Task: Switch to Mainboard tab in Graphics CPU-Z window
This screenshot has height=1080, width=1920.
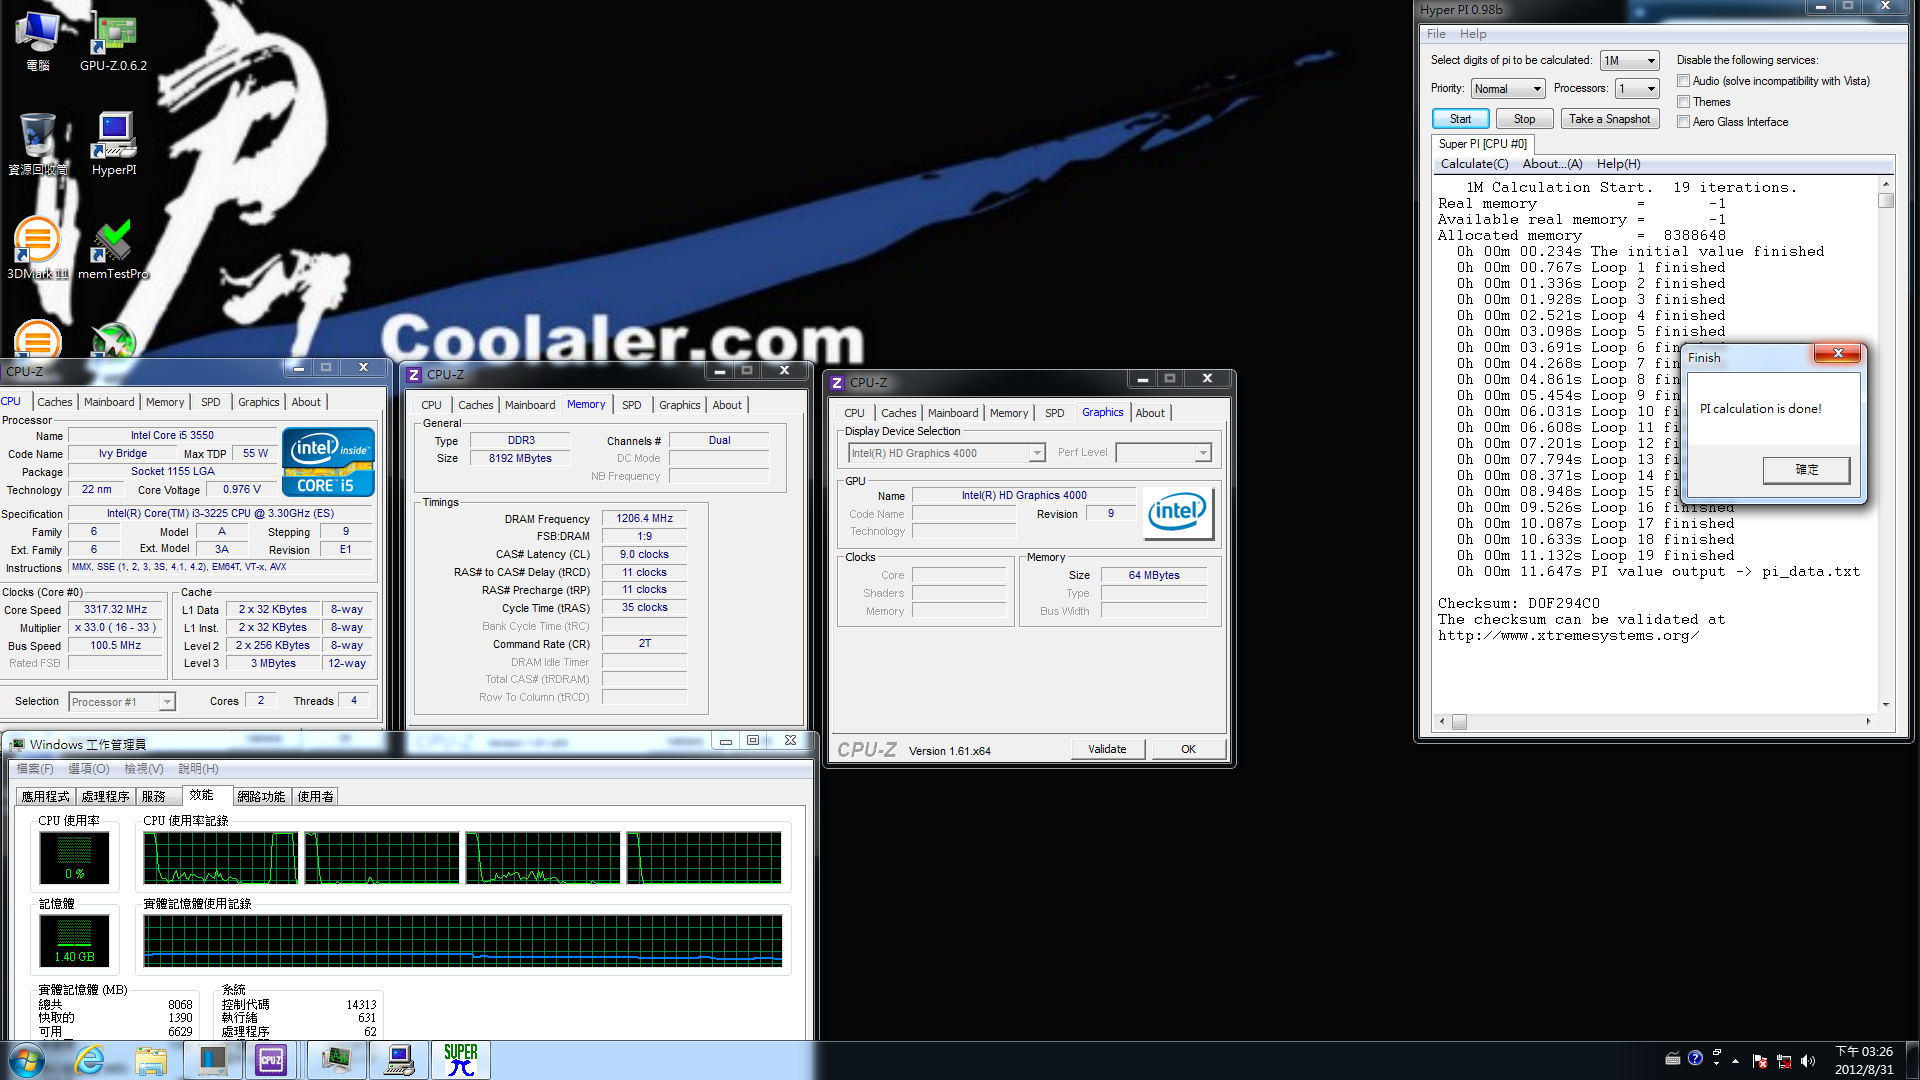Action: click(x=953, y=413)
